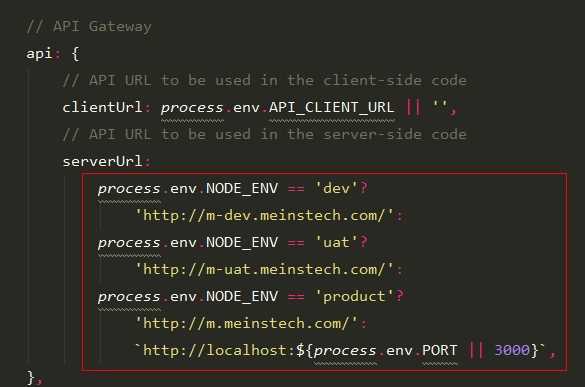Click the closing brace of api block
This screenshot has height=387, width=585.
tap(31, 378)
